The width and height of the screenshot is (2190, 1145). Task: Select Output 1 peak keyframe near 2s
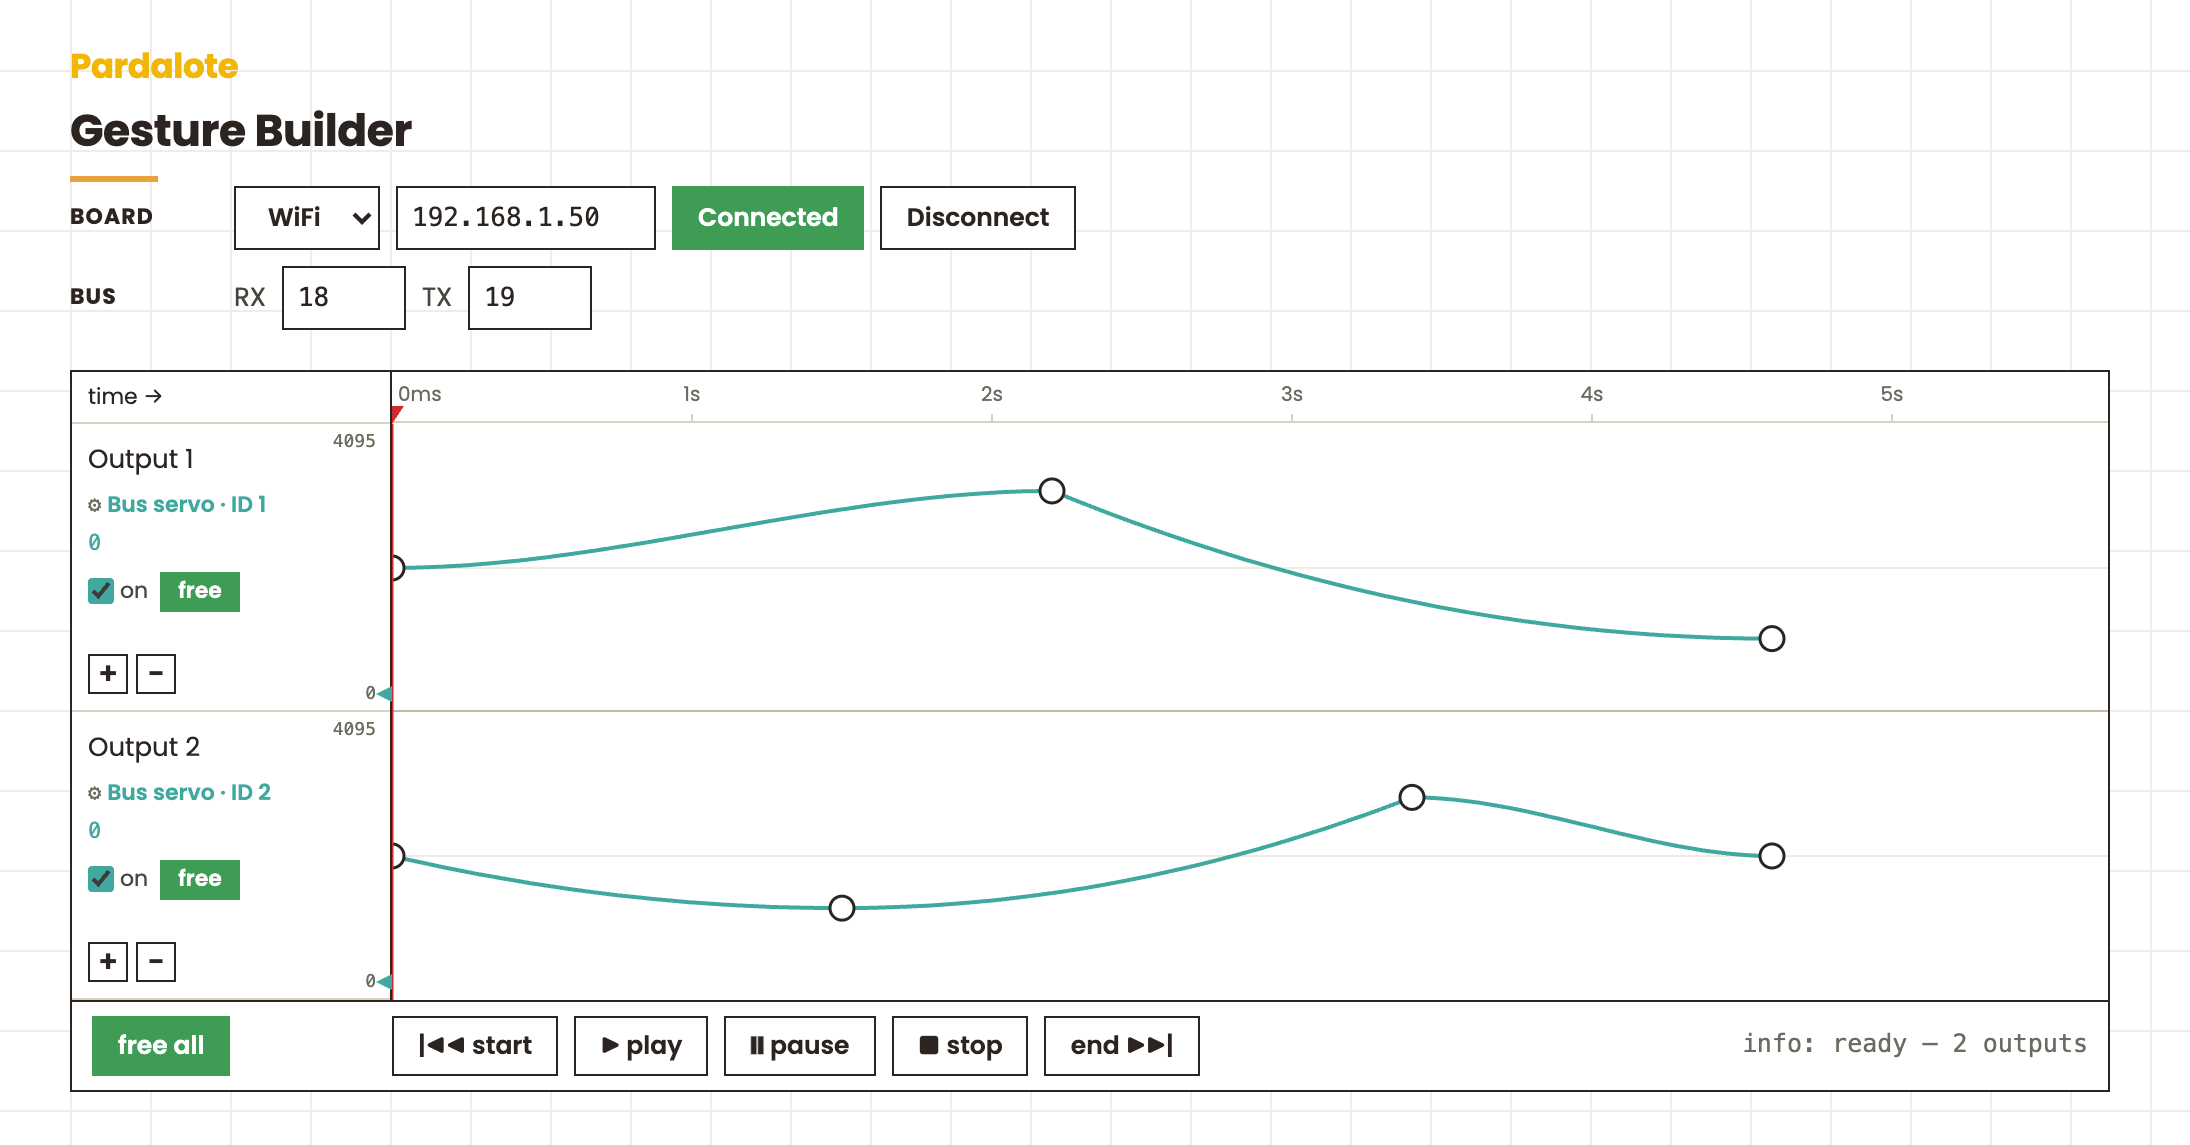(x=1052, y=491)
